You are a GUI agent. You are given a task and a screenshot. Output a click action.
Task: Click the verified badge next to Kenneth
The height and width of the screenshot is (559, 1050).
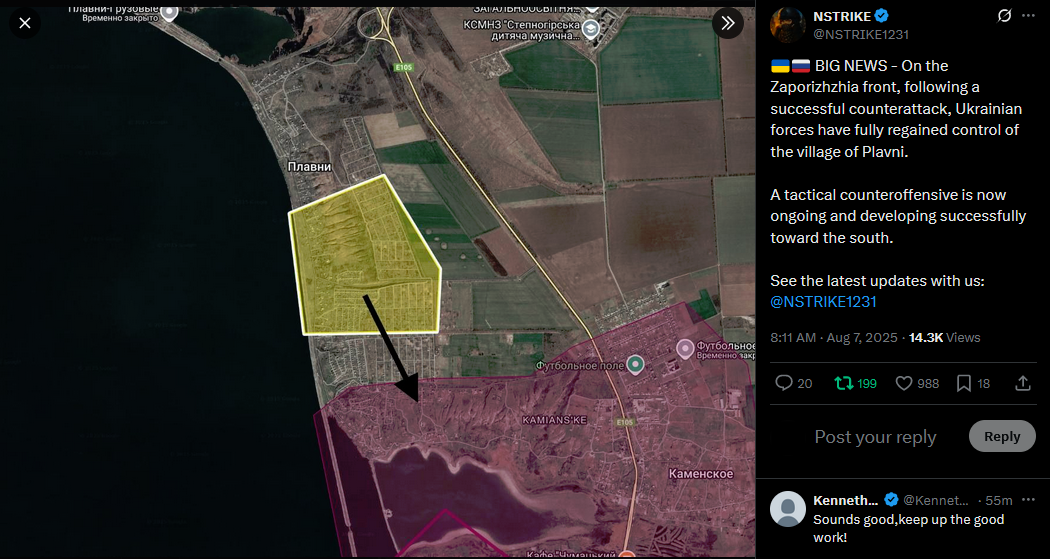tap(891, 500)
